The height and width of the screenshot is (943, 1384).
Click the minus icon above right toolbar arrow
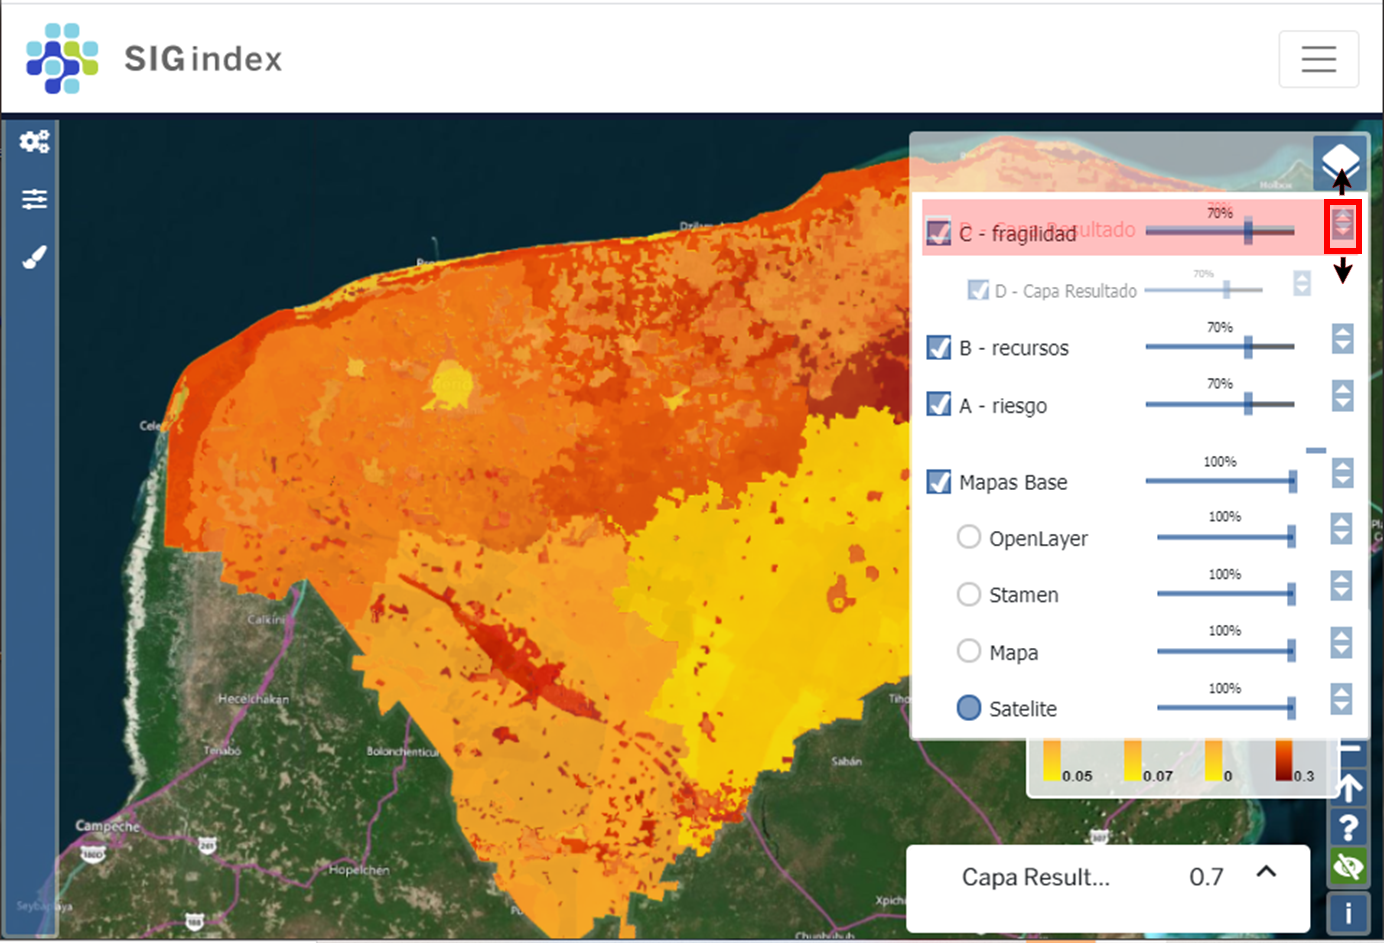(1350, 748)
